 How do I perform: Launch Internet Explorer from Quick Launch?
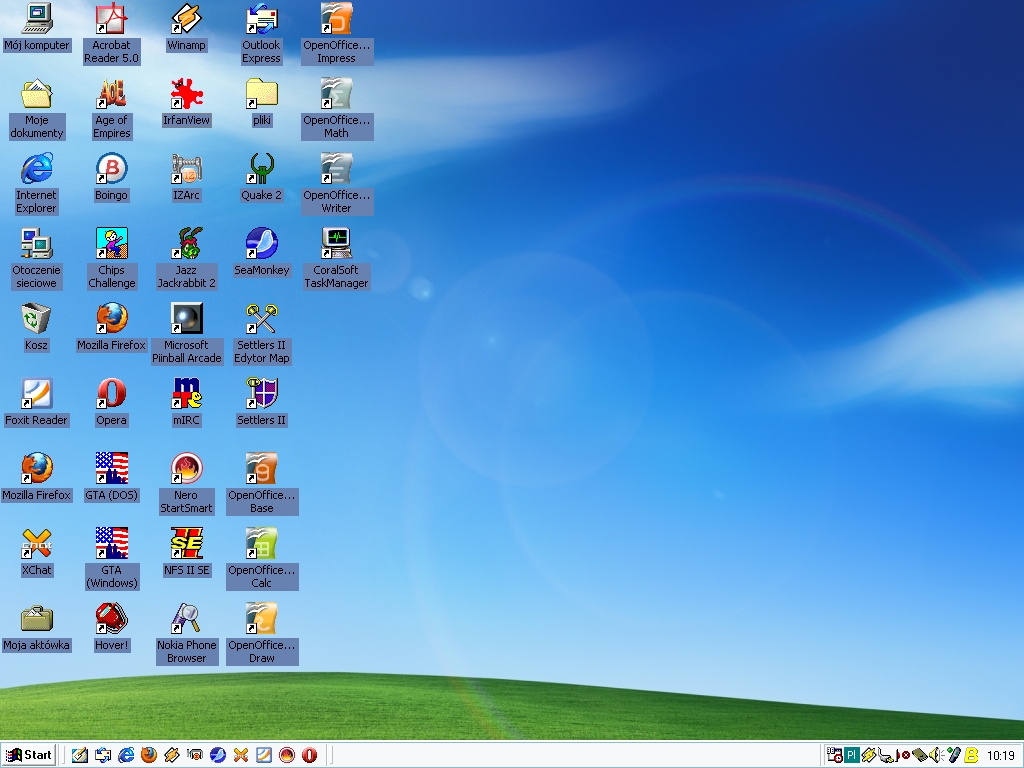click(x=125, y=756)
